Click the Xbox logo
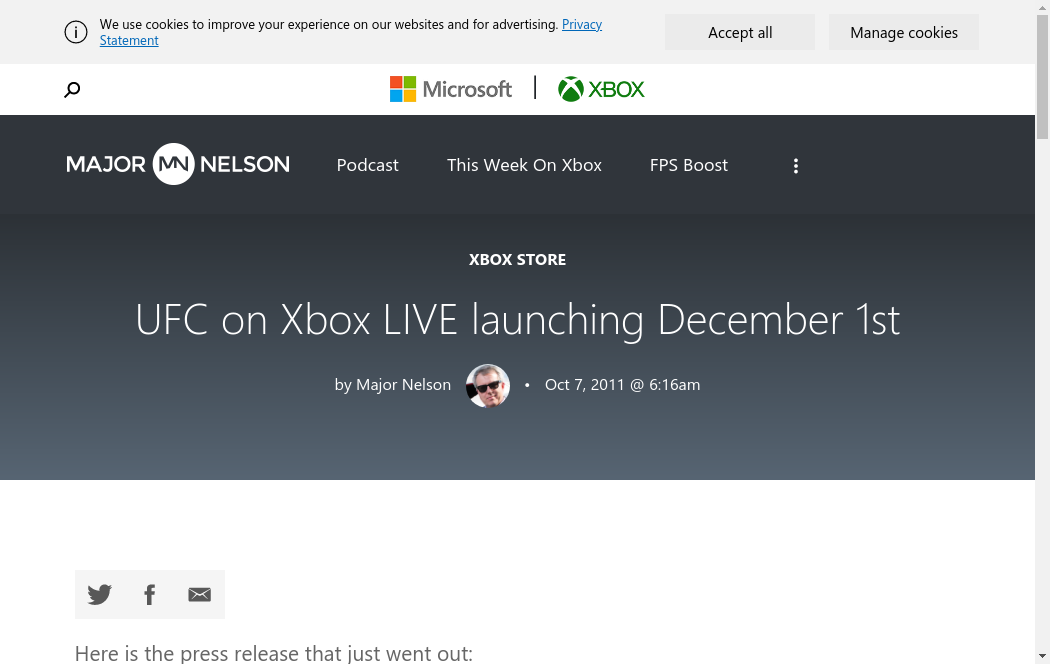 (x=601, y=89)
